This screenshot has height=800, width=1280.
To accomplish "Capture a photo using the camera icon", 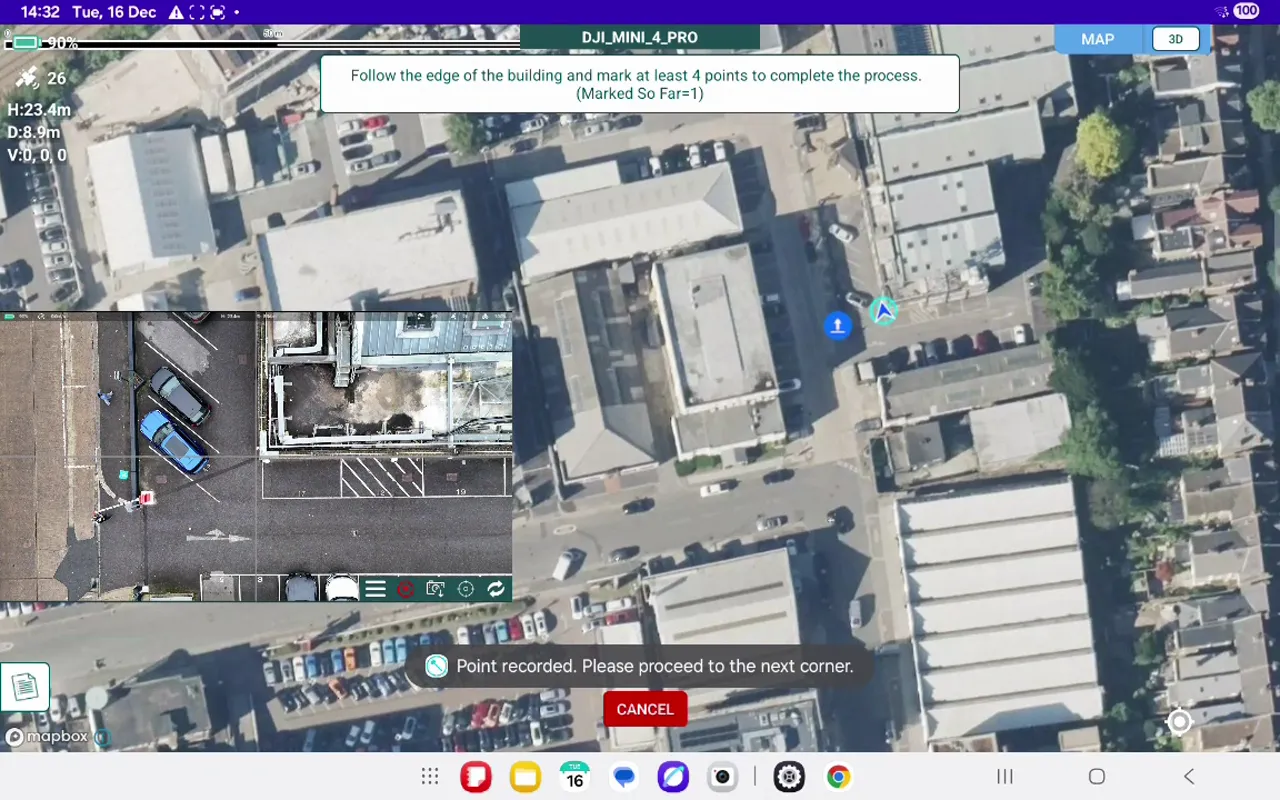I will pyautogui.click(x=436, y=589).
